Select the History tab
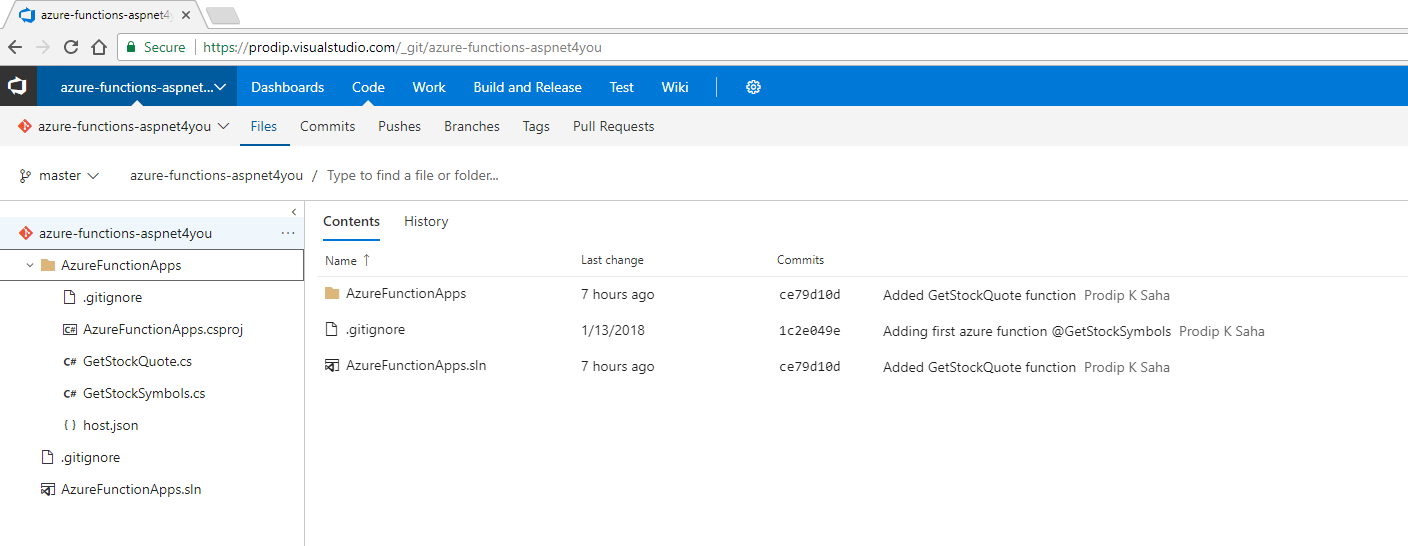The image size is (1408, 546). pos(426,221)
